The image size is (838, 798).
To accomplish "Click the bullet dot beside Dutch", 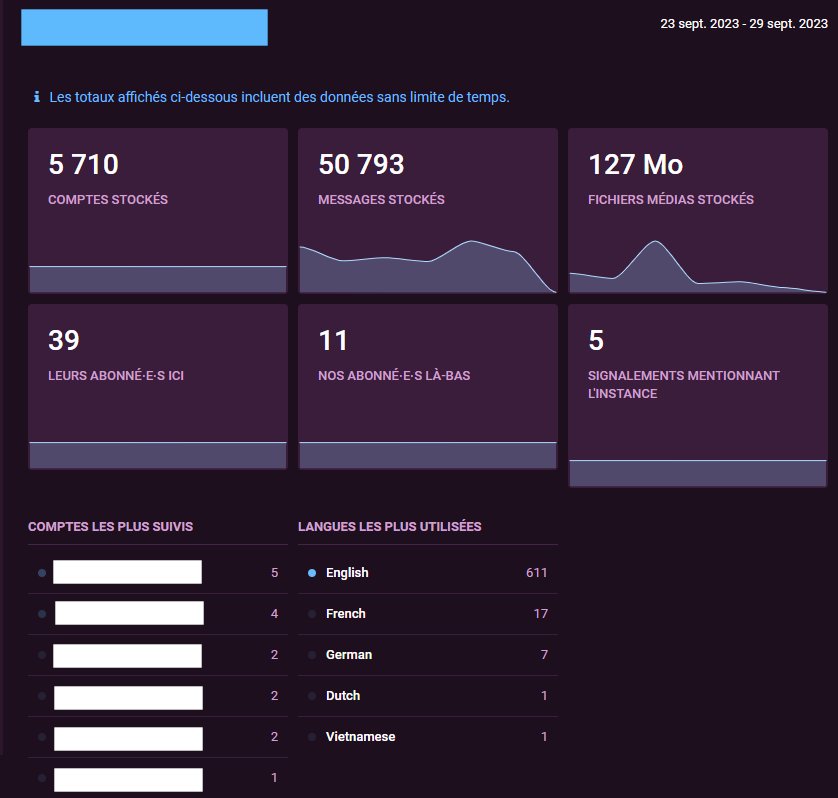I will (x=312, y=696).
